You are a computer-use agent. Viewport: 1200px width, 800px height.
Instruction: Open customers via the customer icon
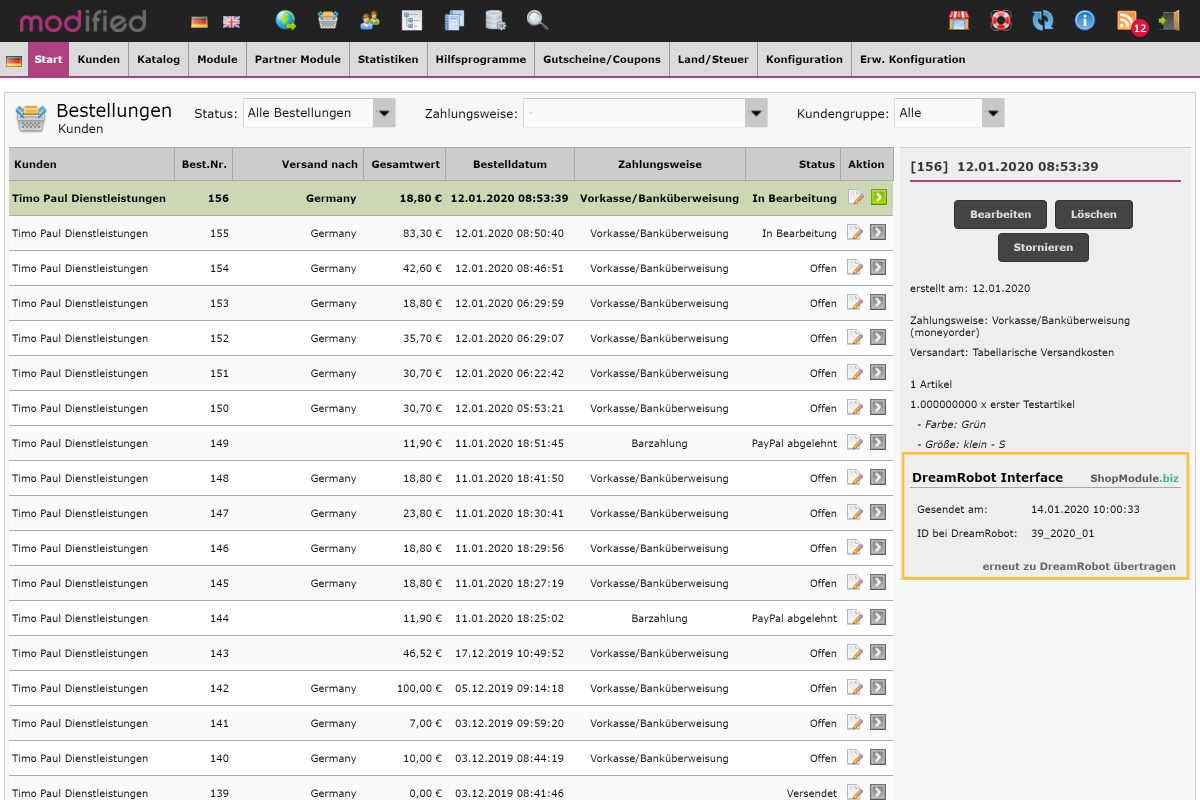[x=369, y=20]
